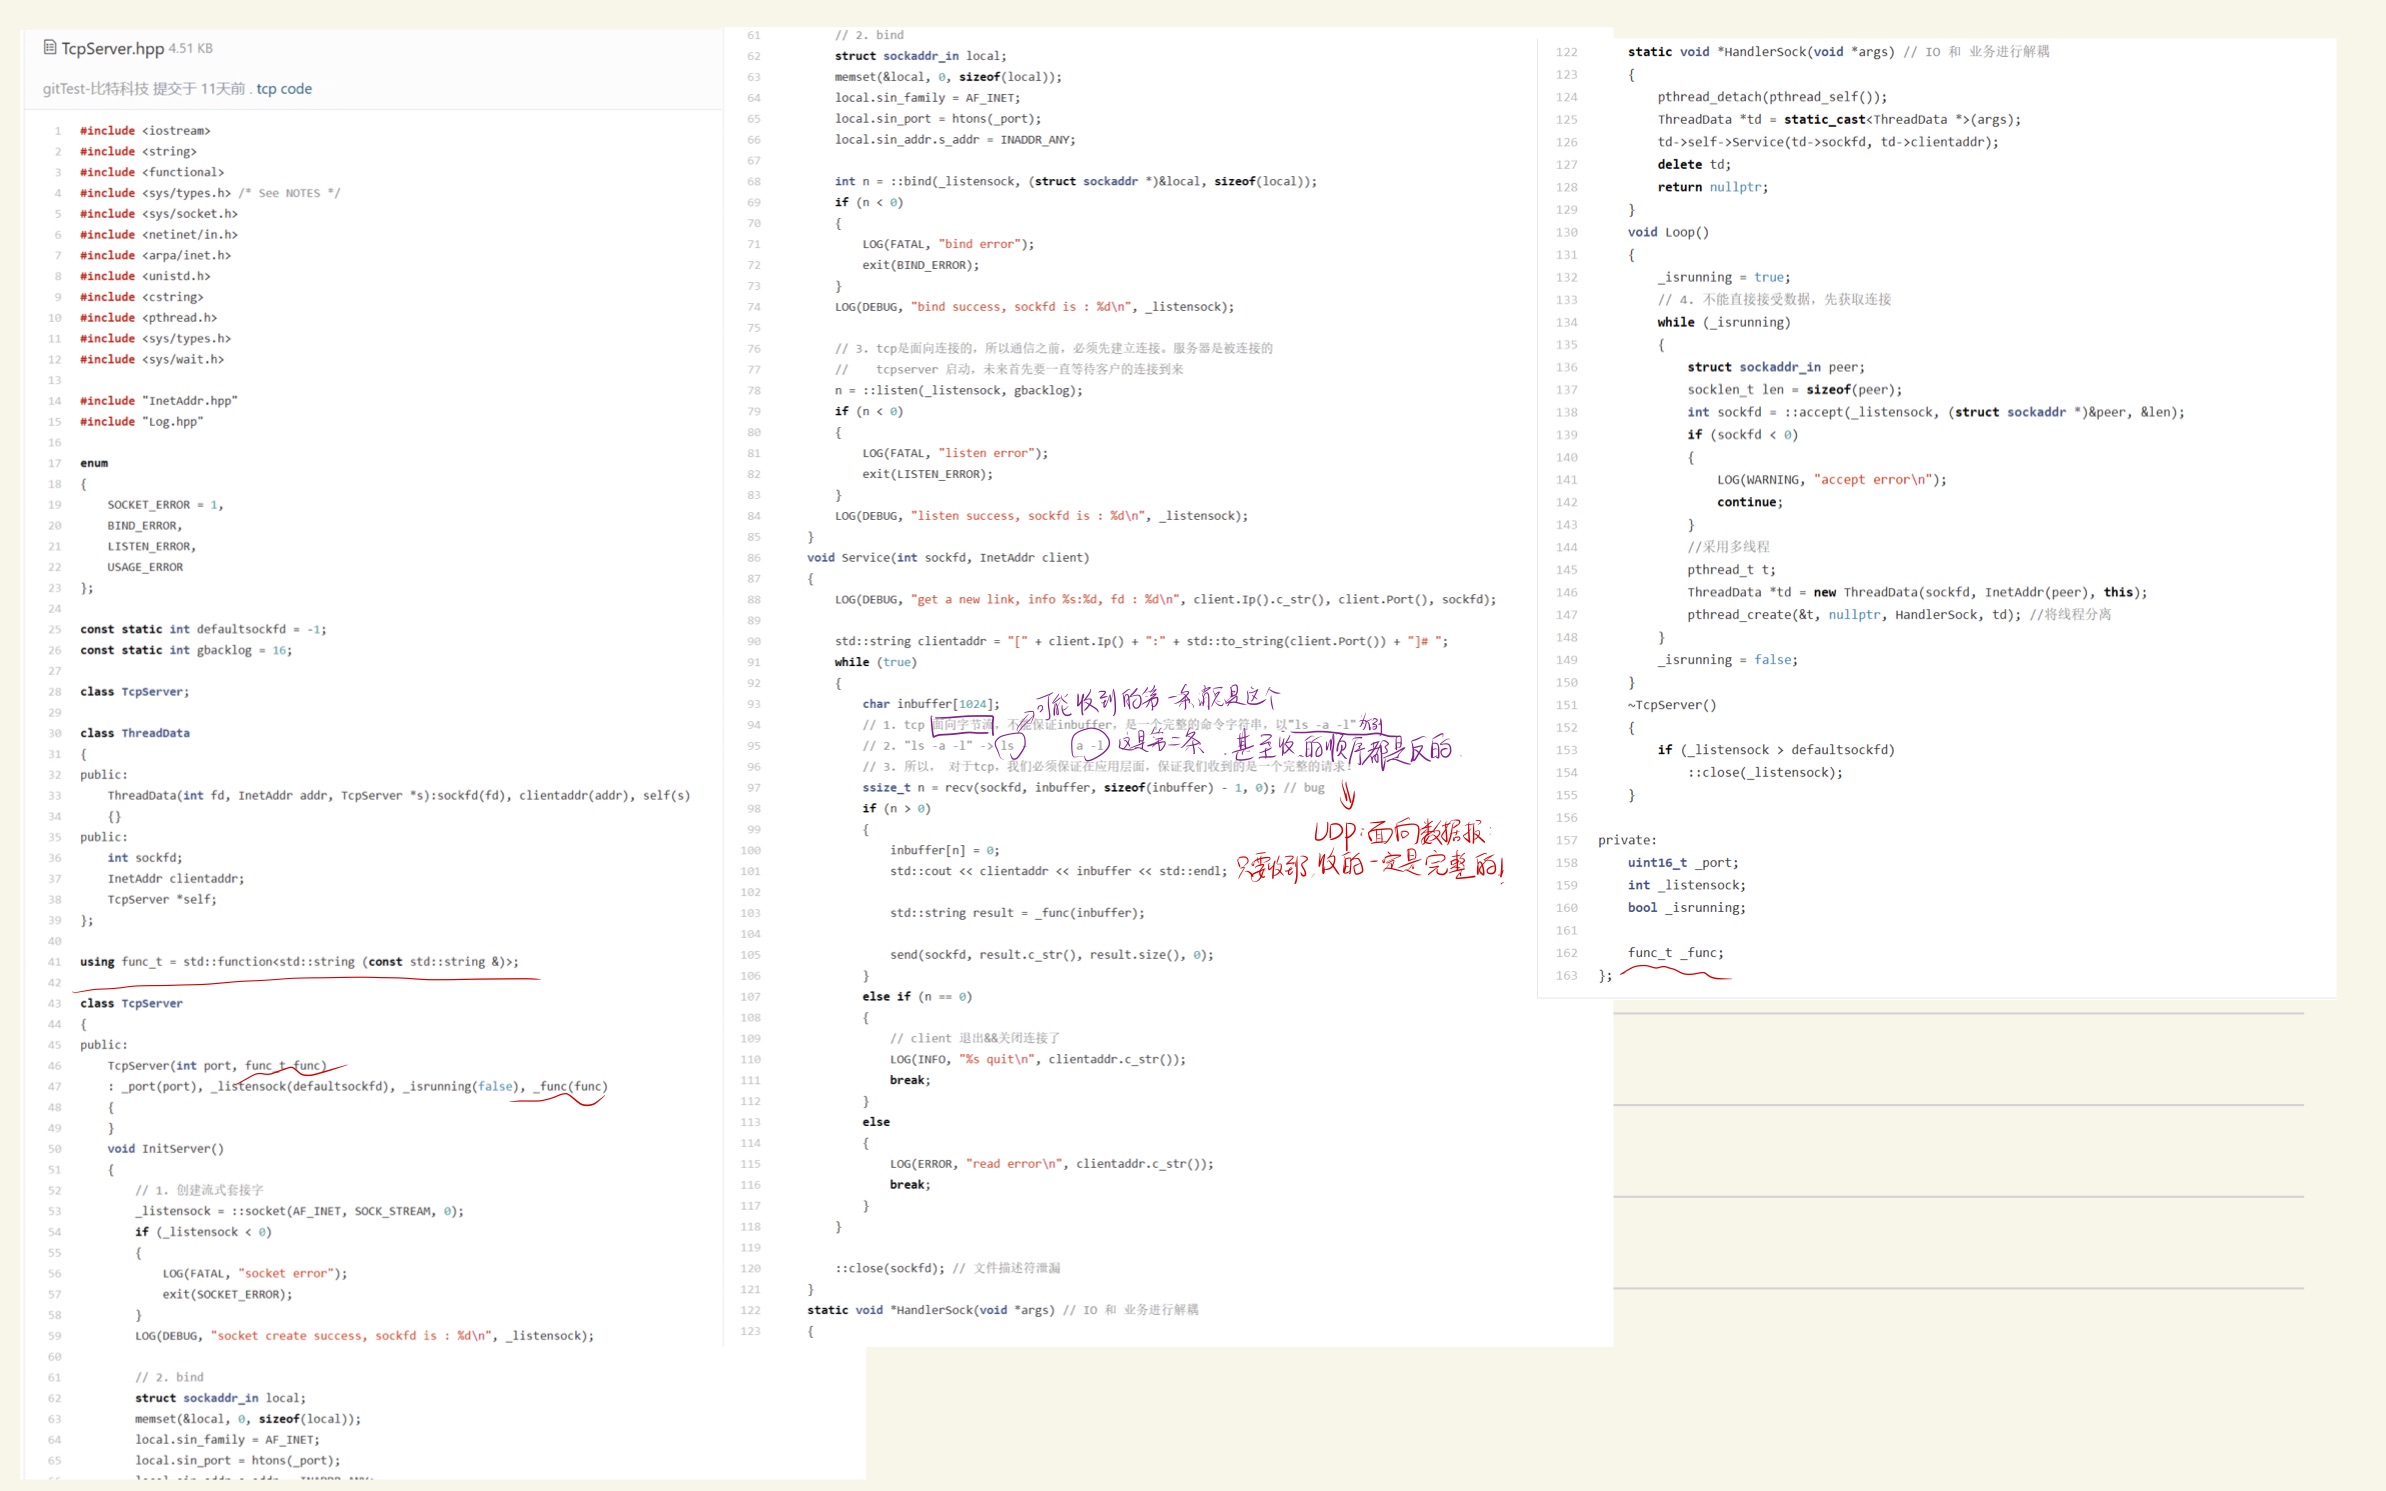Open the 'tcp code' commit link
Screen dimensions: 2386x1491
[x=284, y=89]
